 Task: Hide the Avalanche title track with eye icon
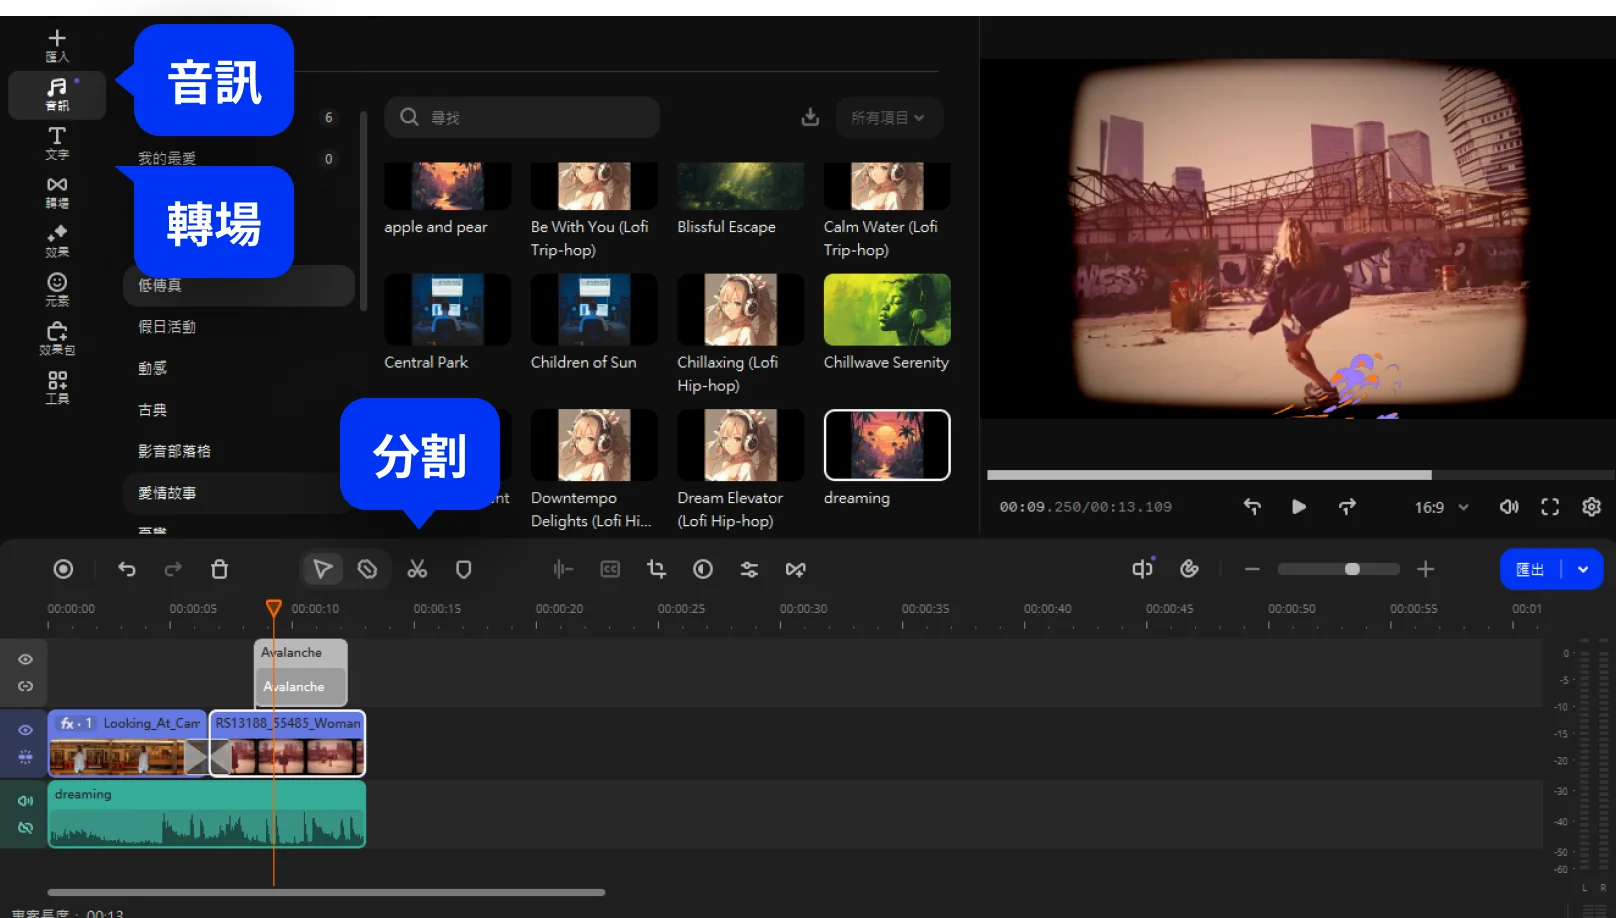click(x=26, y=660)
